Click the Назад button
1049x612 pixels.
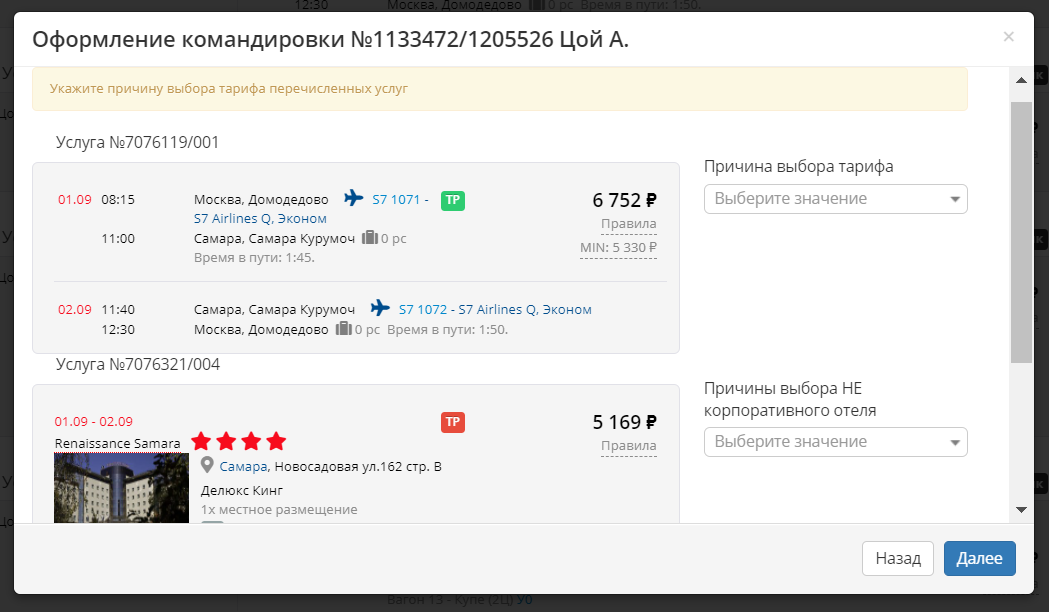tap(897, 559)
